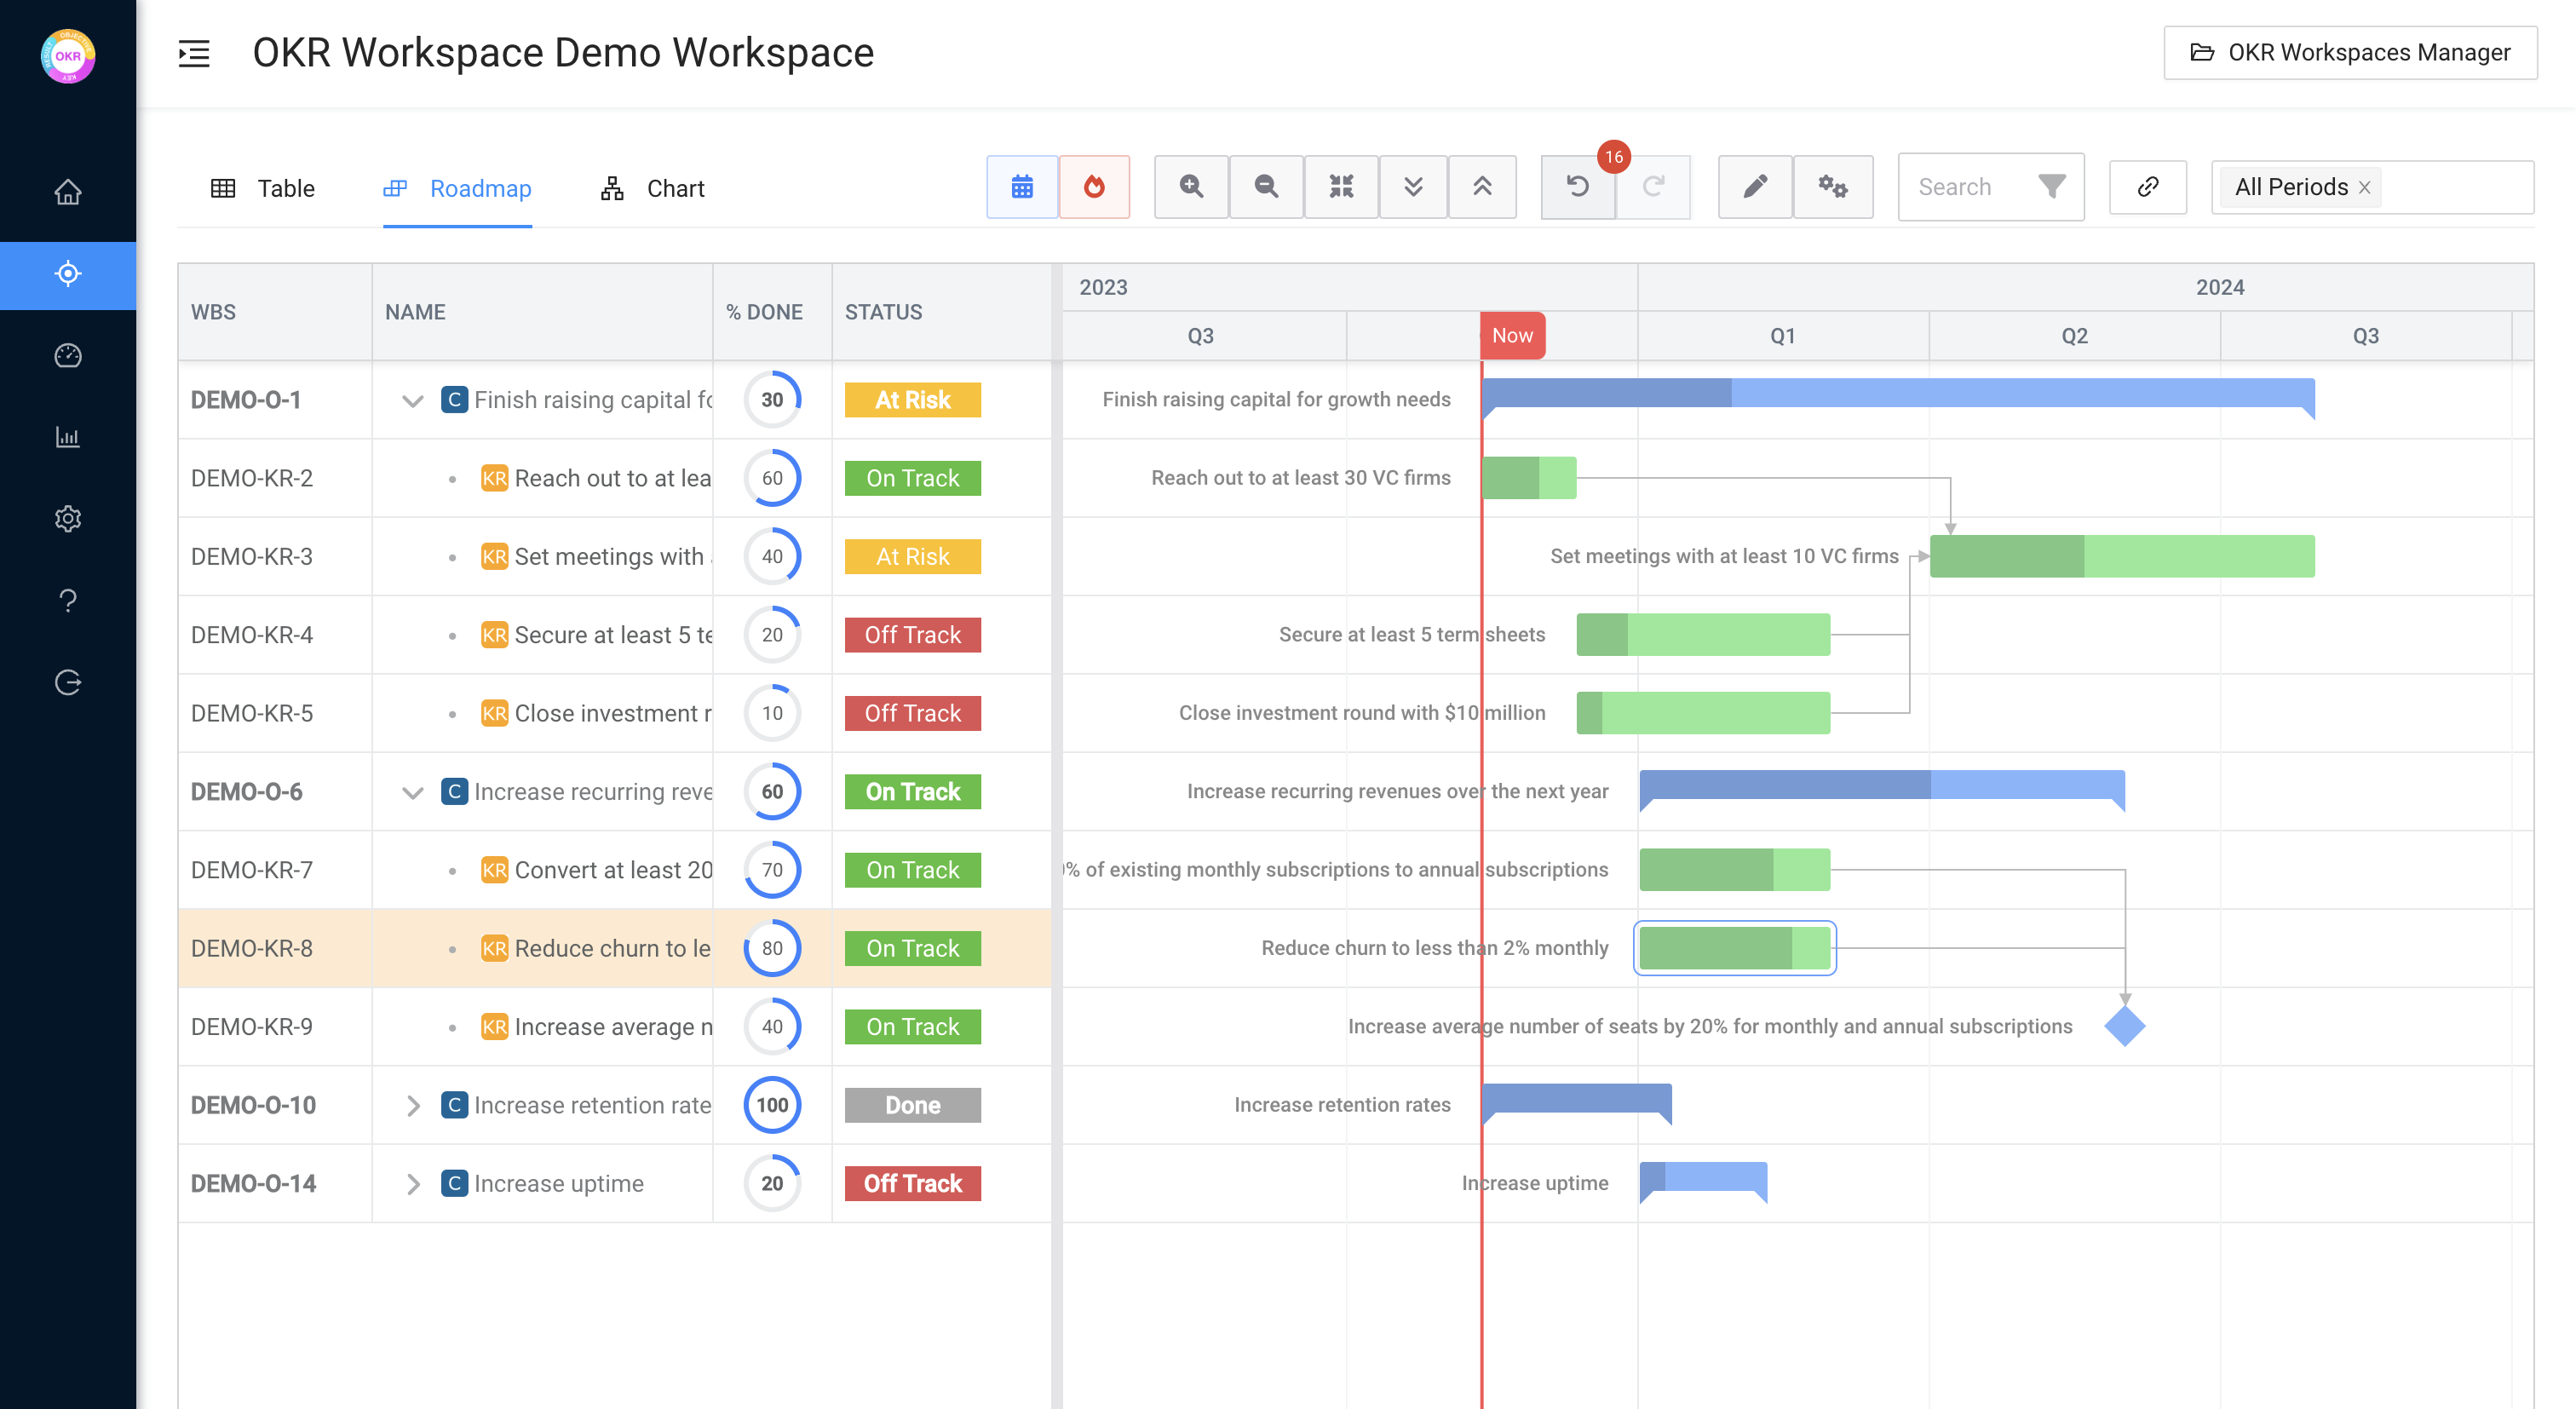Click the copy link icon
This screenshot has width=2576, height=1409.
(2147, 187)
